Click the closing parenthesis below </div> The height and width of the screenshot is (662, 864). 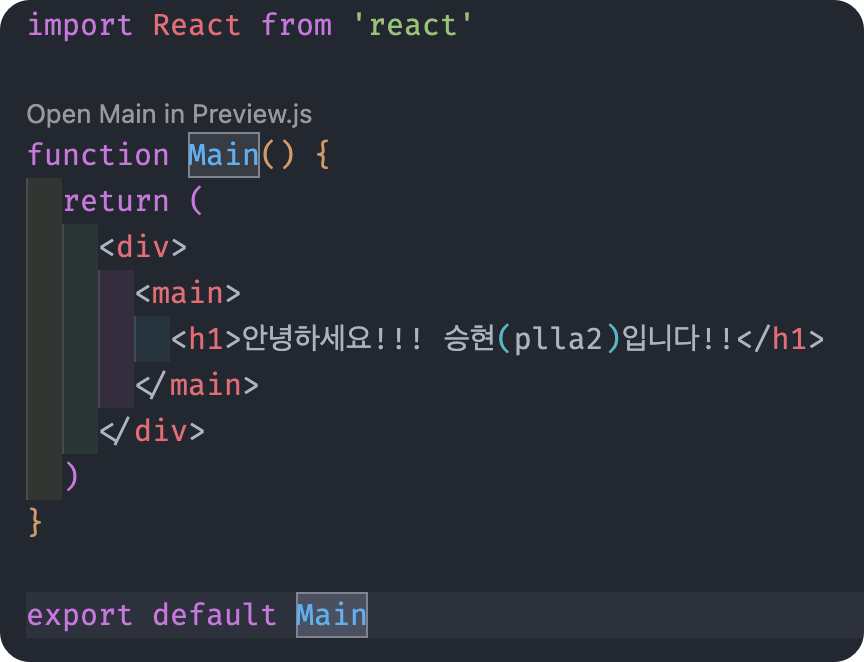(x=72, y=476)
